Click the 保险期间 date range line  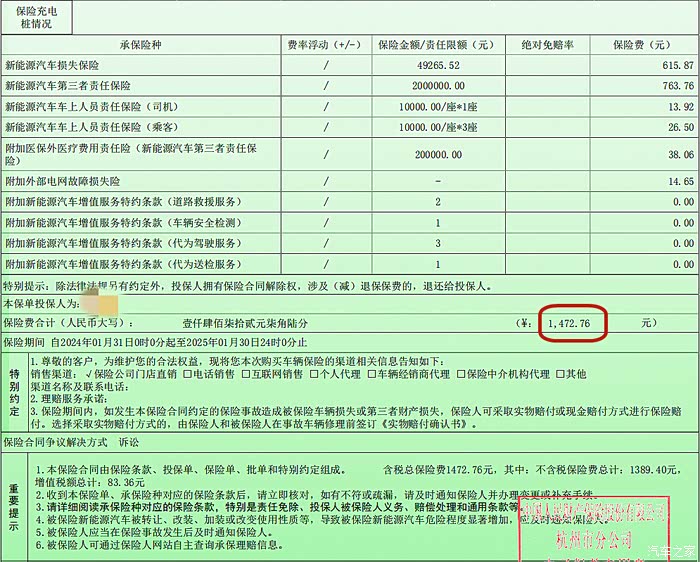click(x=155, y=342)
